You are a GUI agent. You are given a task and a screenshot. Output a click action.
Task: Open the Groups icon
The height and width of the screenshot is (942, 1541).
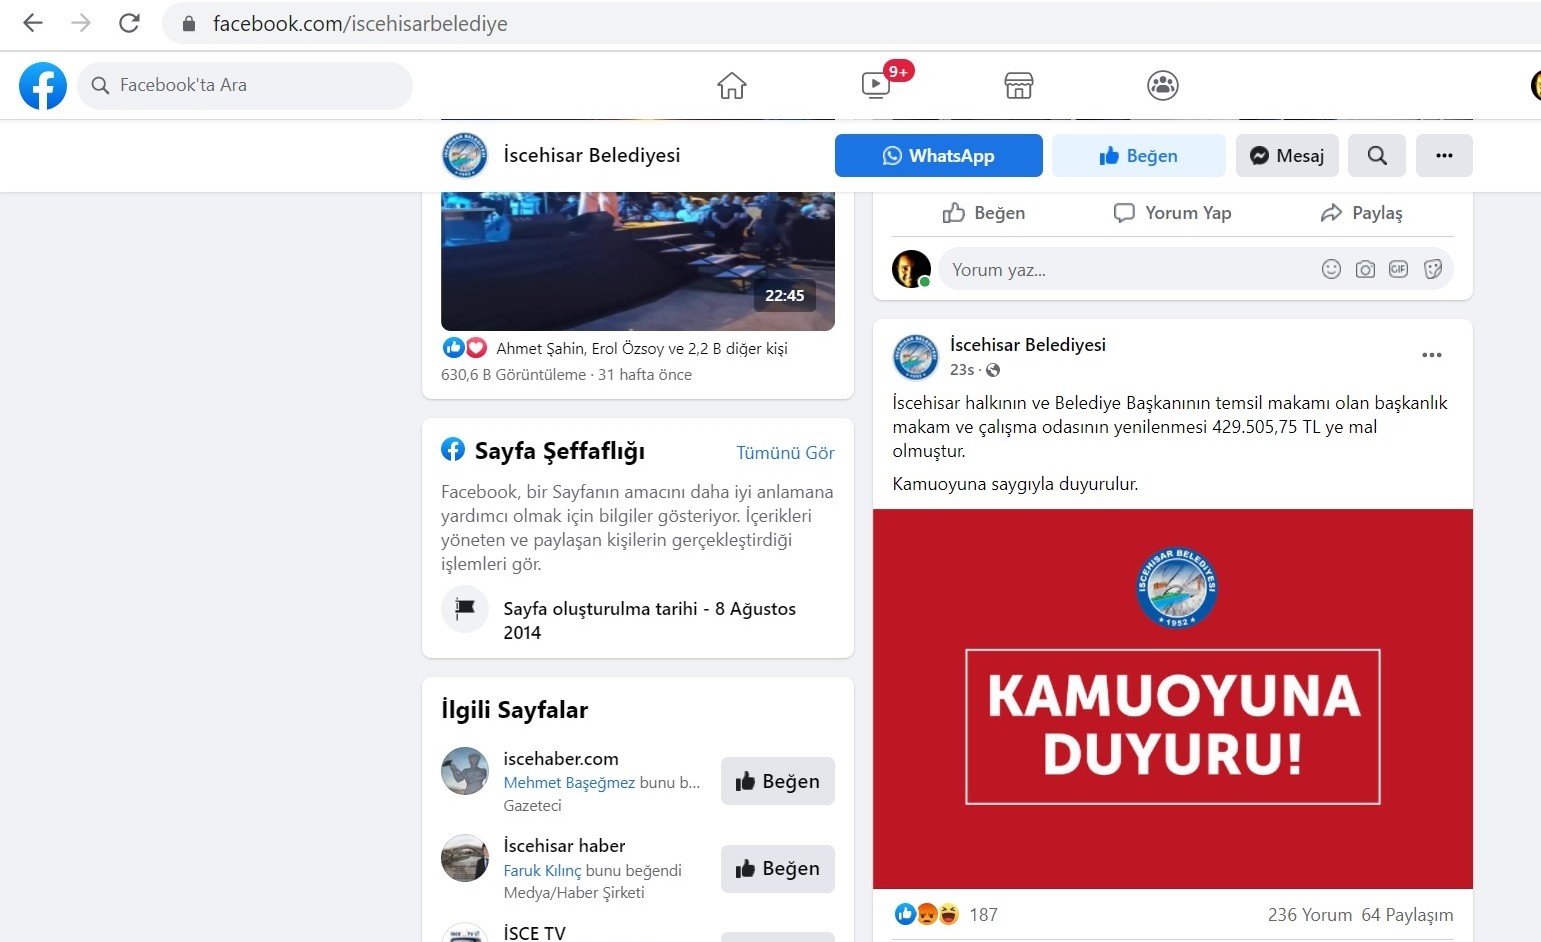(1162, 86)
